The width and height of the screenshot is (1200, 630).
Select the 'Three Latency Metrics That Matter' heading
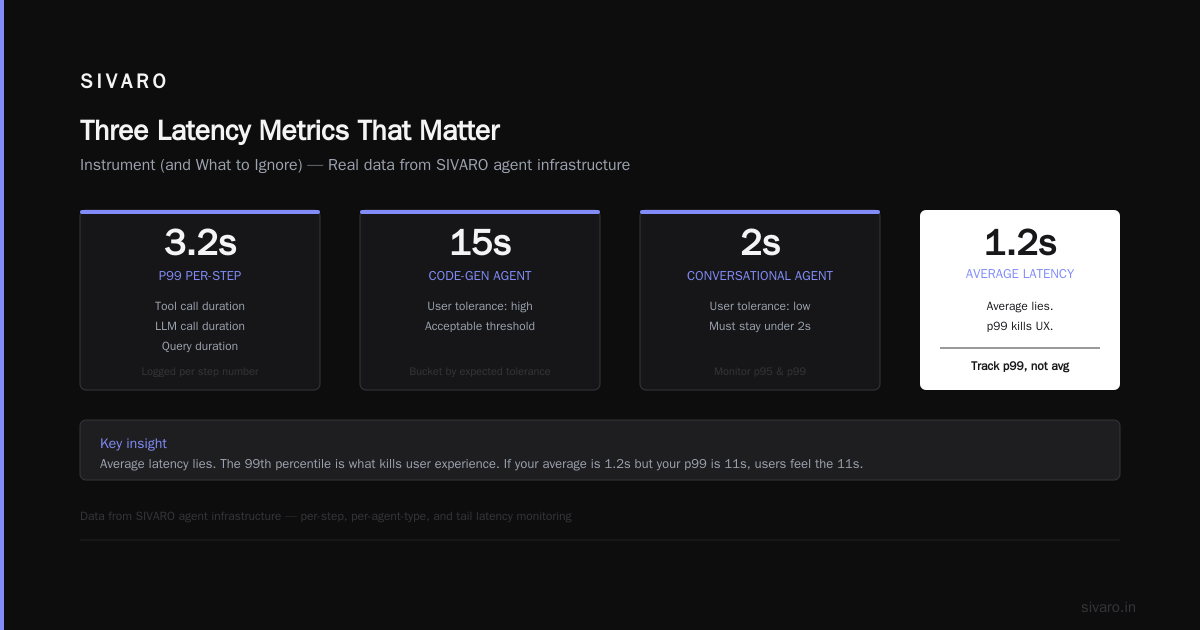click(x=290, y=131)
